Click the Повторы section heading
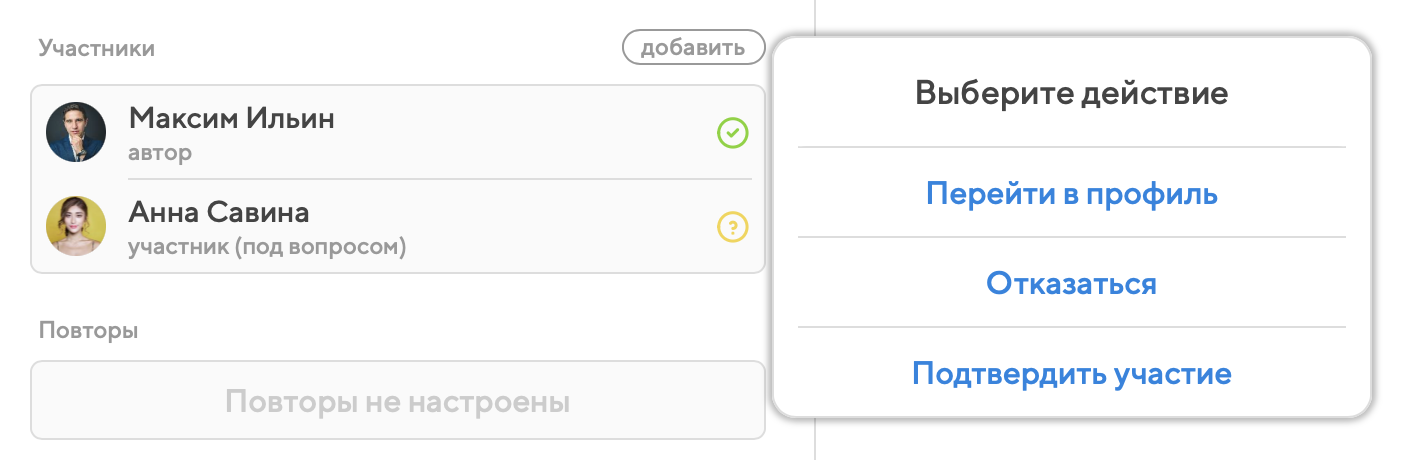 coord(88,330)
